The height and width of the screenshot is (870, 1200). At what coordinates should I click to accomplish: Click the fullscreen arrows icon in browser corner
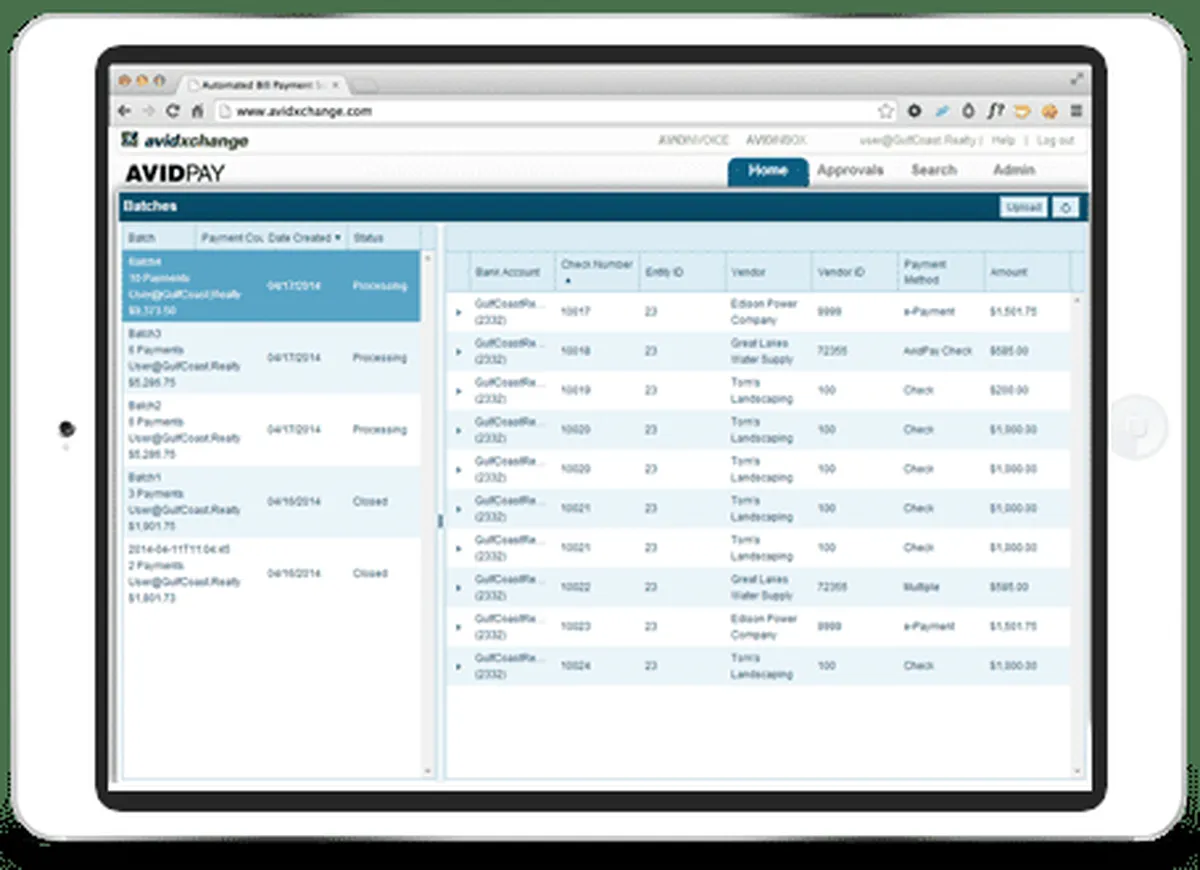[1077, 78]
